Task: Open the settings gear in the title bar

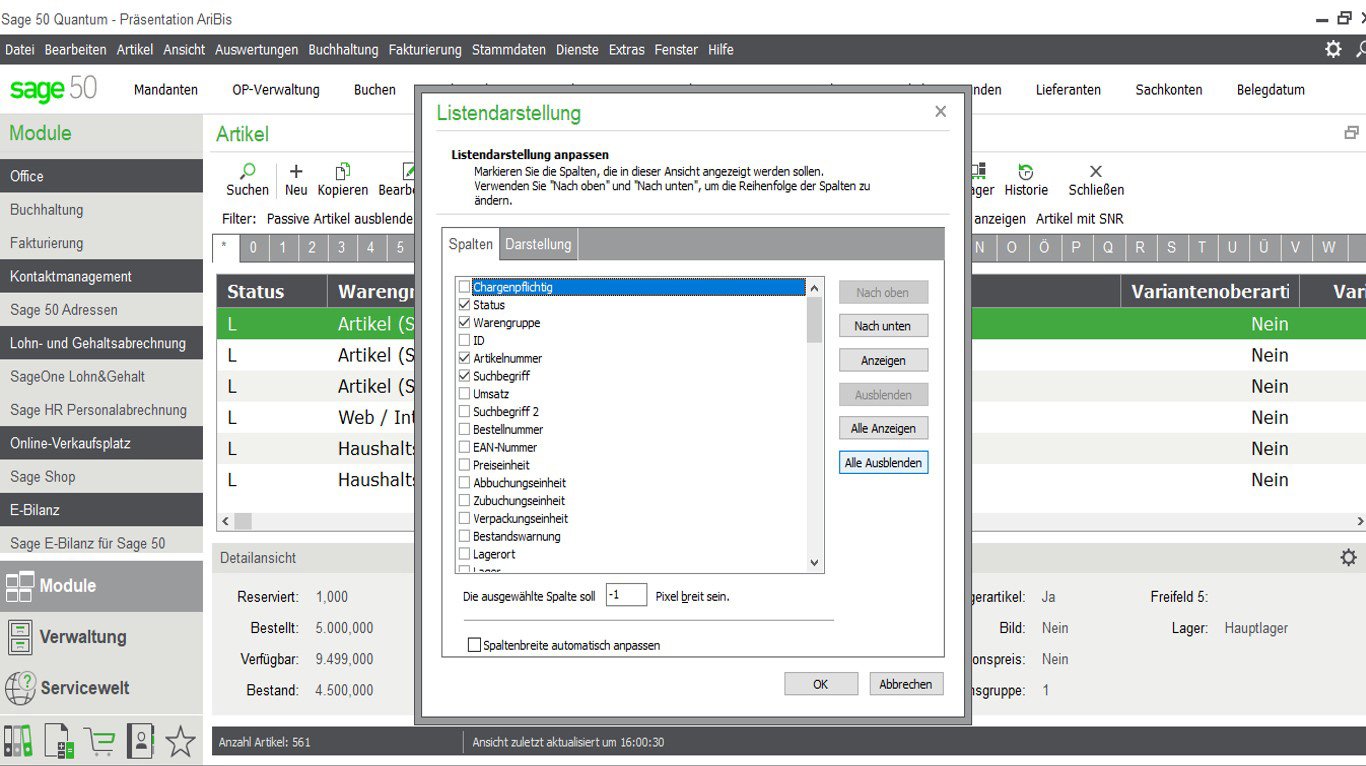Action: (1332, 48)
